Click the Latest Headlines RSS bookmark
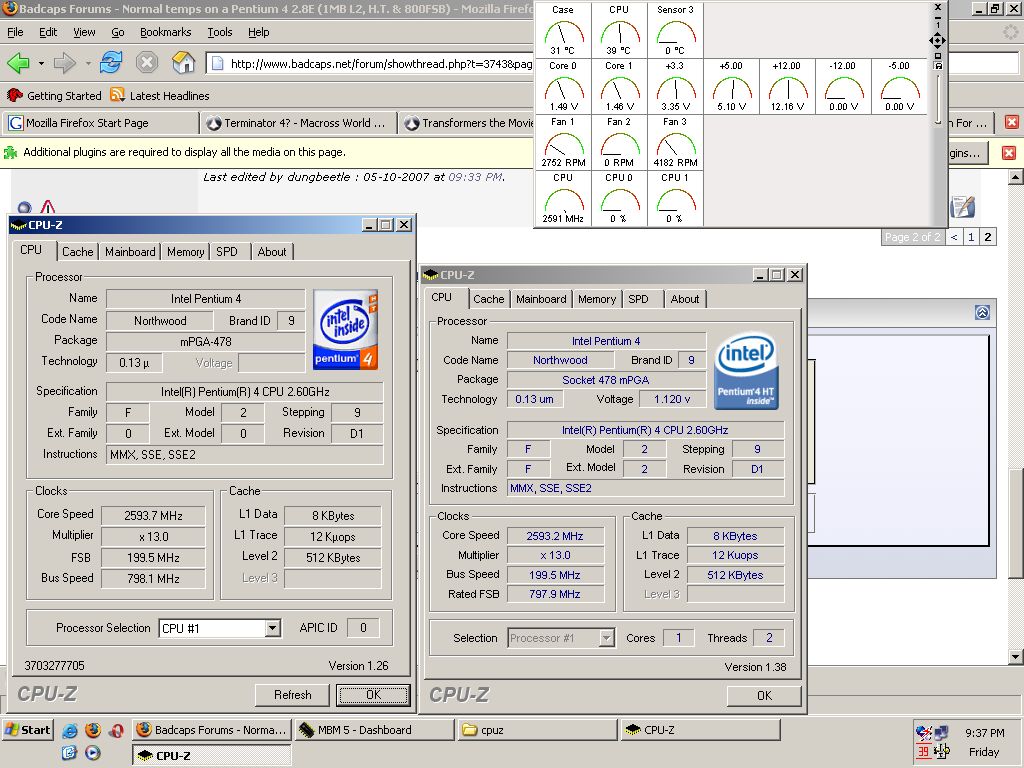Image resolution: width=1024 pixels, height=768 pixels. [160, 96]
